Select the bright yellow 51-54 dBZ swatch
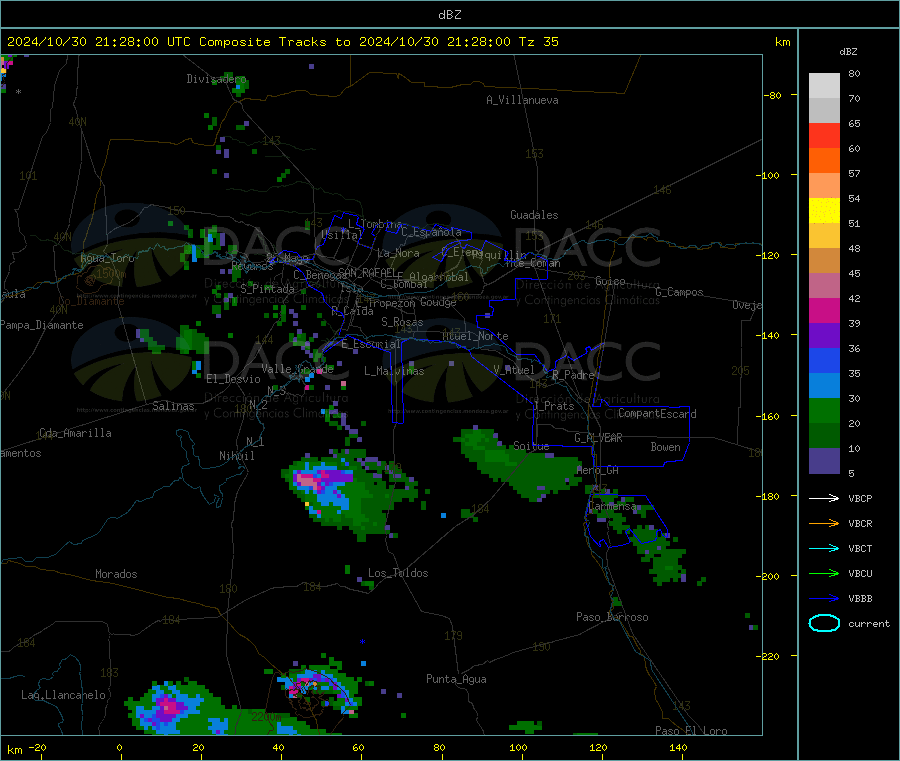Screen dimensions: 900x761 [x=824, y=211]
